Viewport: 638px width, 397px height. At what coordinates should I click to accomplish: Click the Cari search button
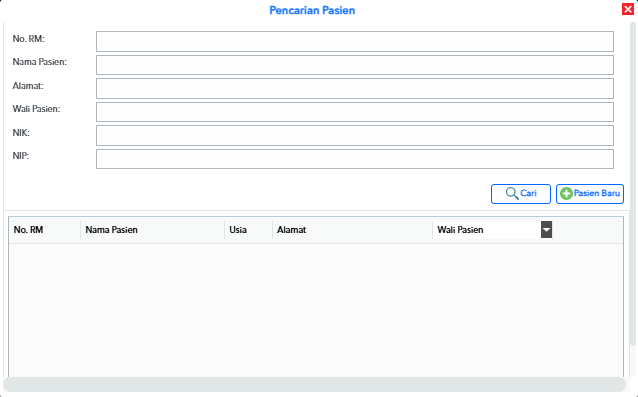[521, 194]
